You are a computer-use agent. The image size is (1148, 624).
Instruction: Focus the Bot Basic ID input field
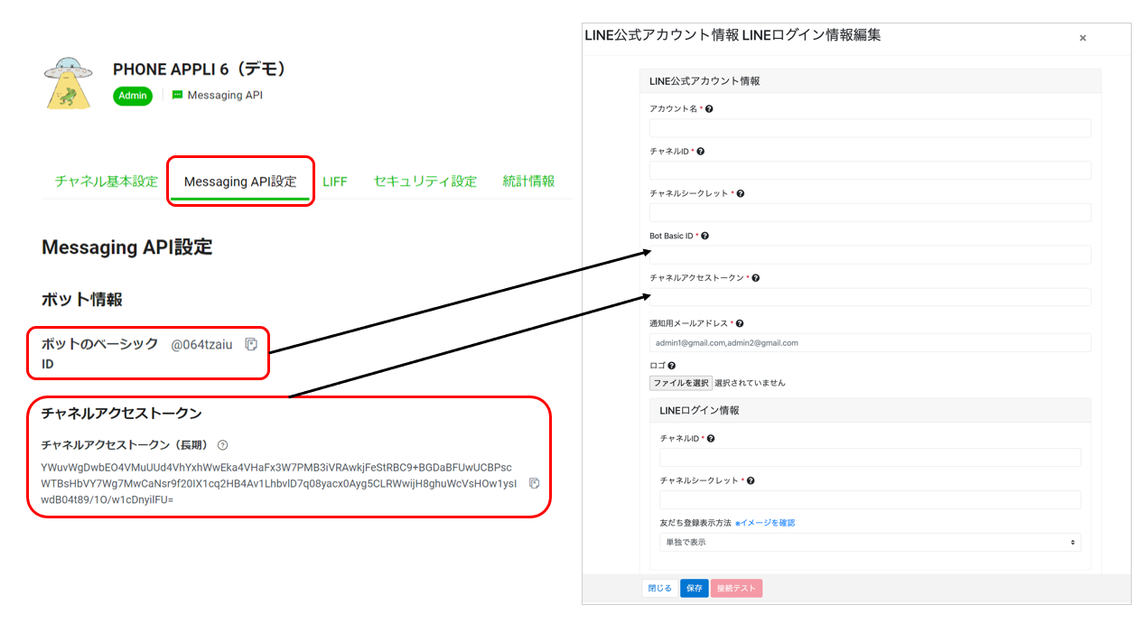click(x=870, y=255)
